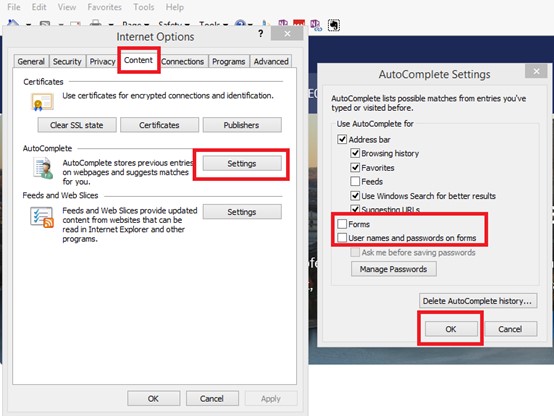
Task: Confirm AutoComplete Settings with OK
Action: coord(451,329)
